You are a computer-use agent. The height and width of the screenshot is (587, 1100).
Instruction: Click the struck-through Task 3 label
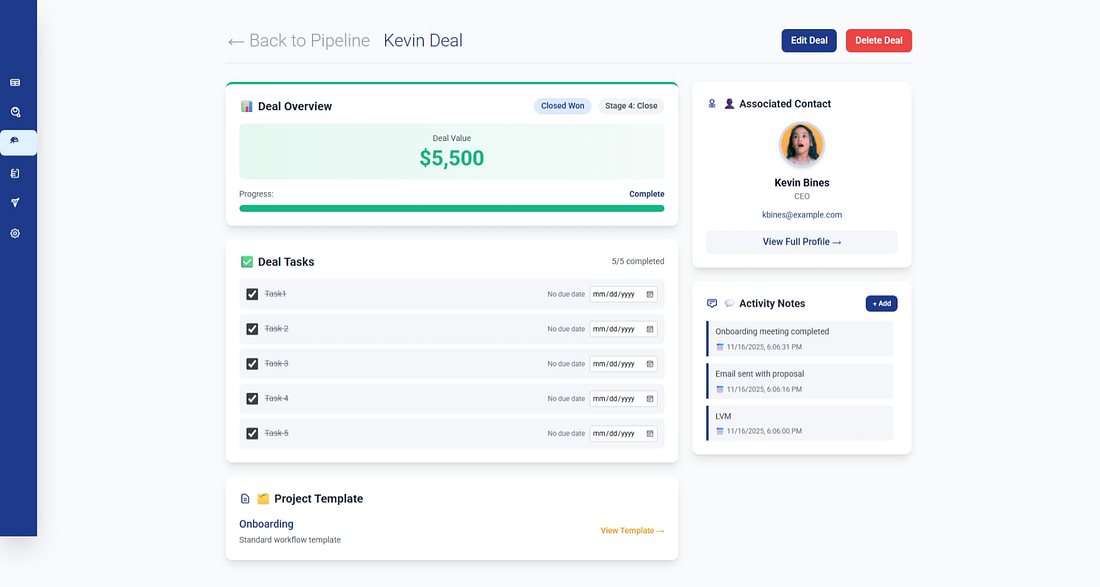point(276,364)
